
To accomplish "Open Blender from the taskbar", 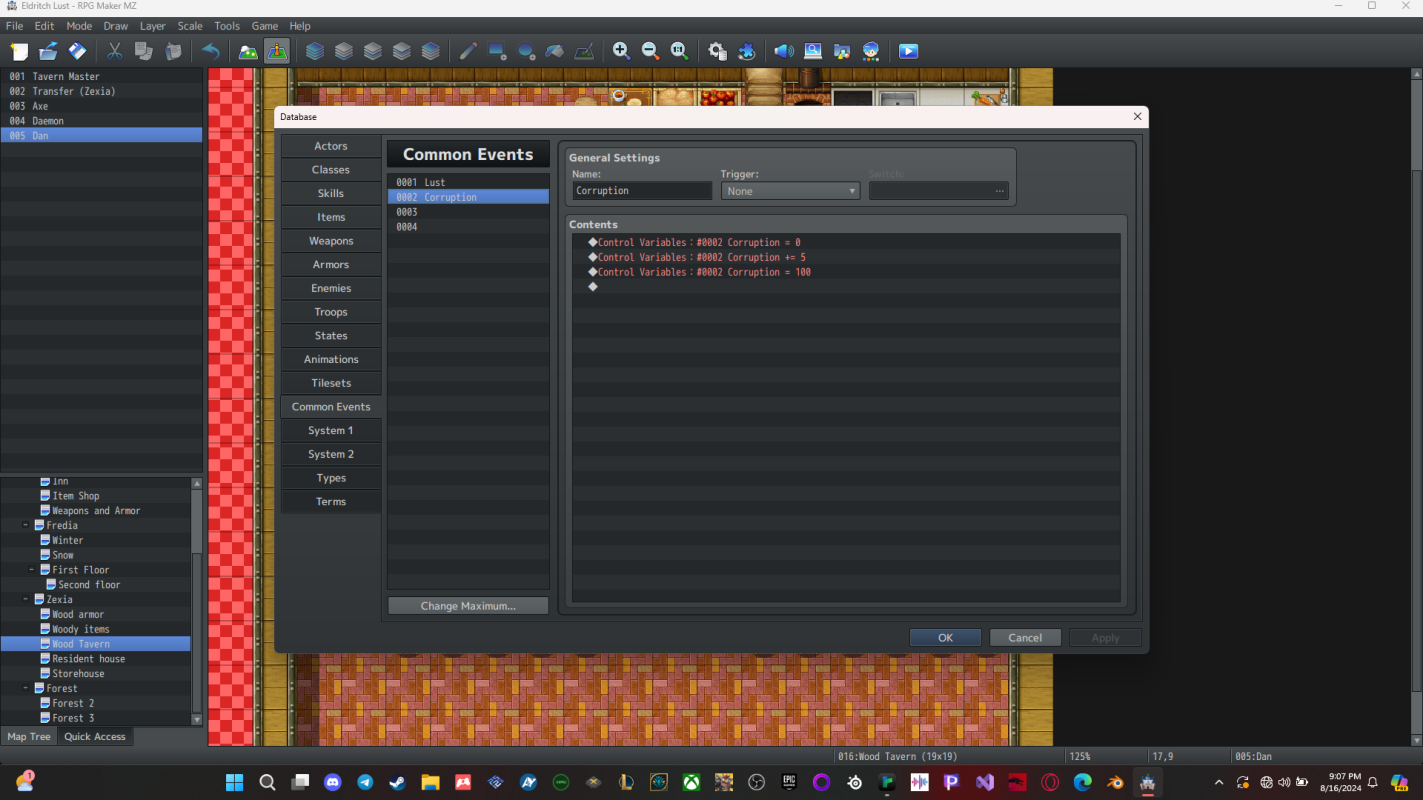I will [1115, 782].
